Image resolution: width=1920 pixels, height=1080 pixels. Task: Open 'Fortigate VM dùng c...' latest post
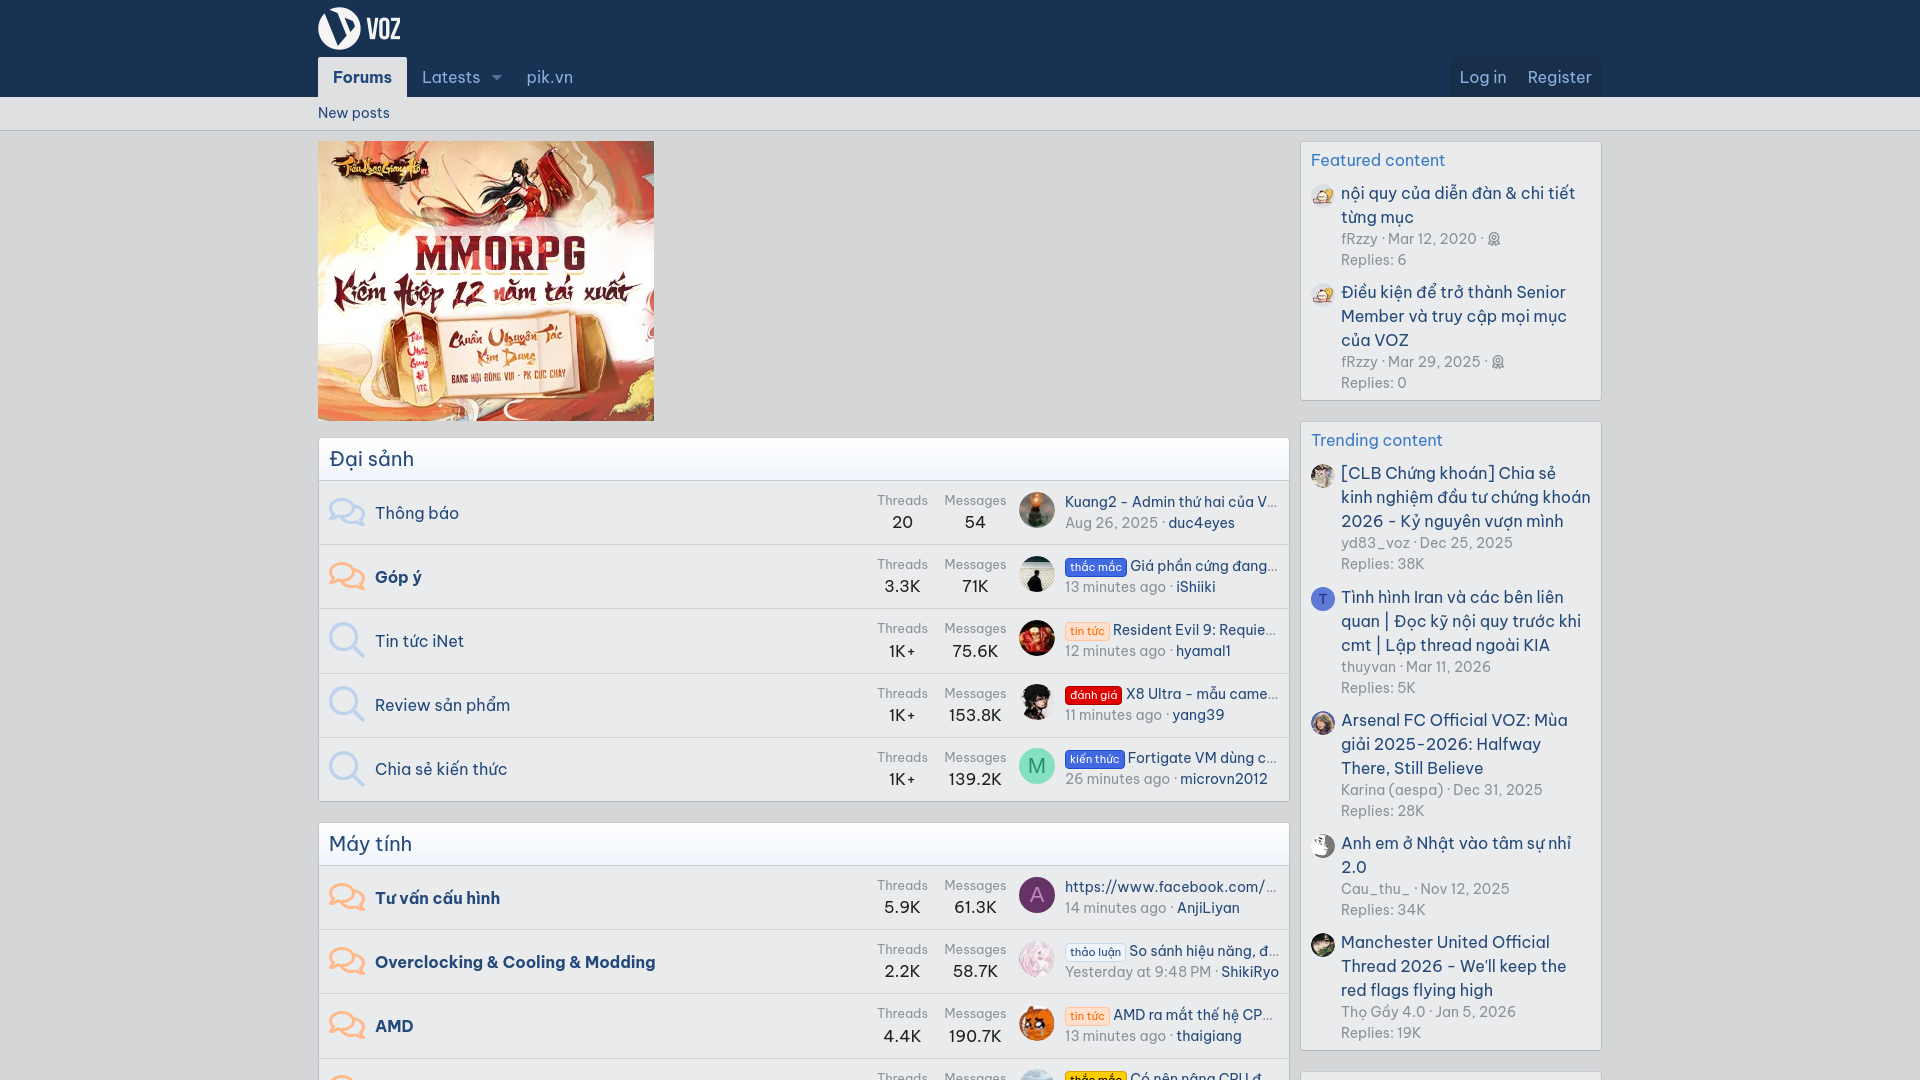(x=1203, y=758)
